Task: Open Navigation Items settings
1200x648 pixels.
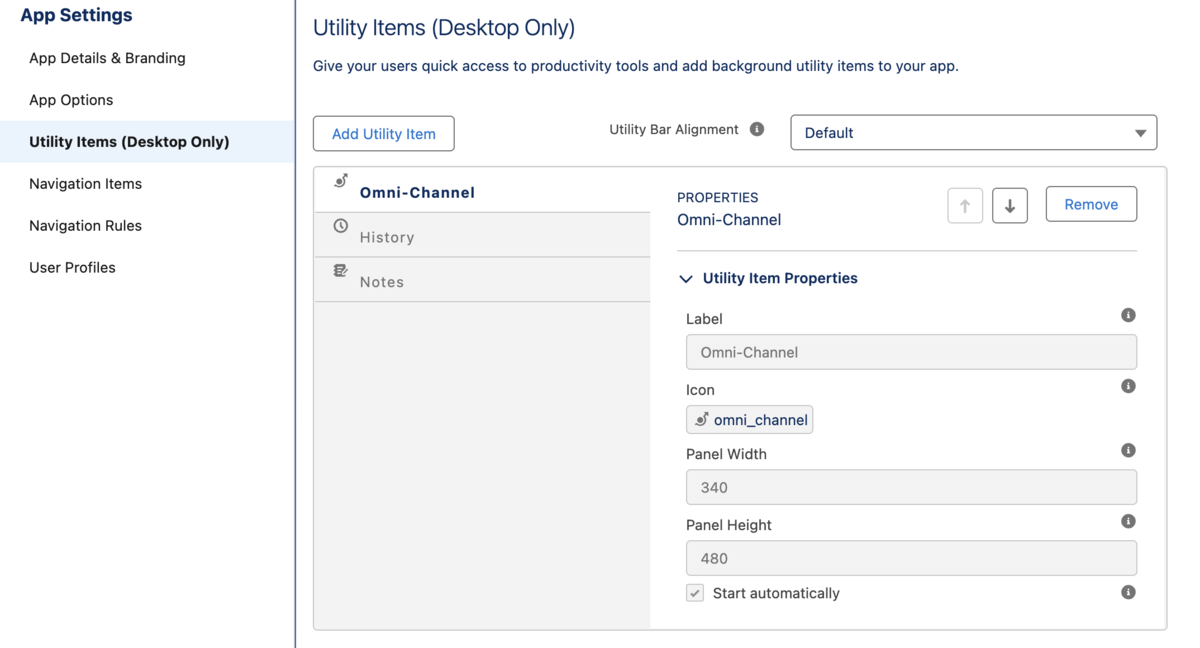Action: [85, 184]
